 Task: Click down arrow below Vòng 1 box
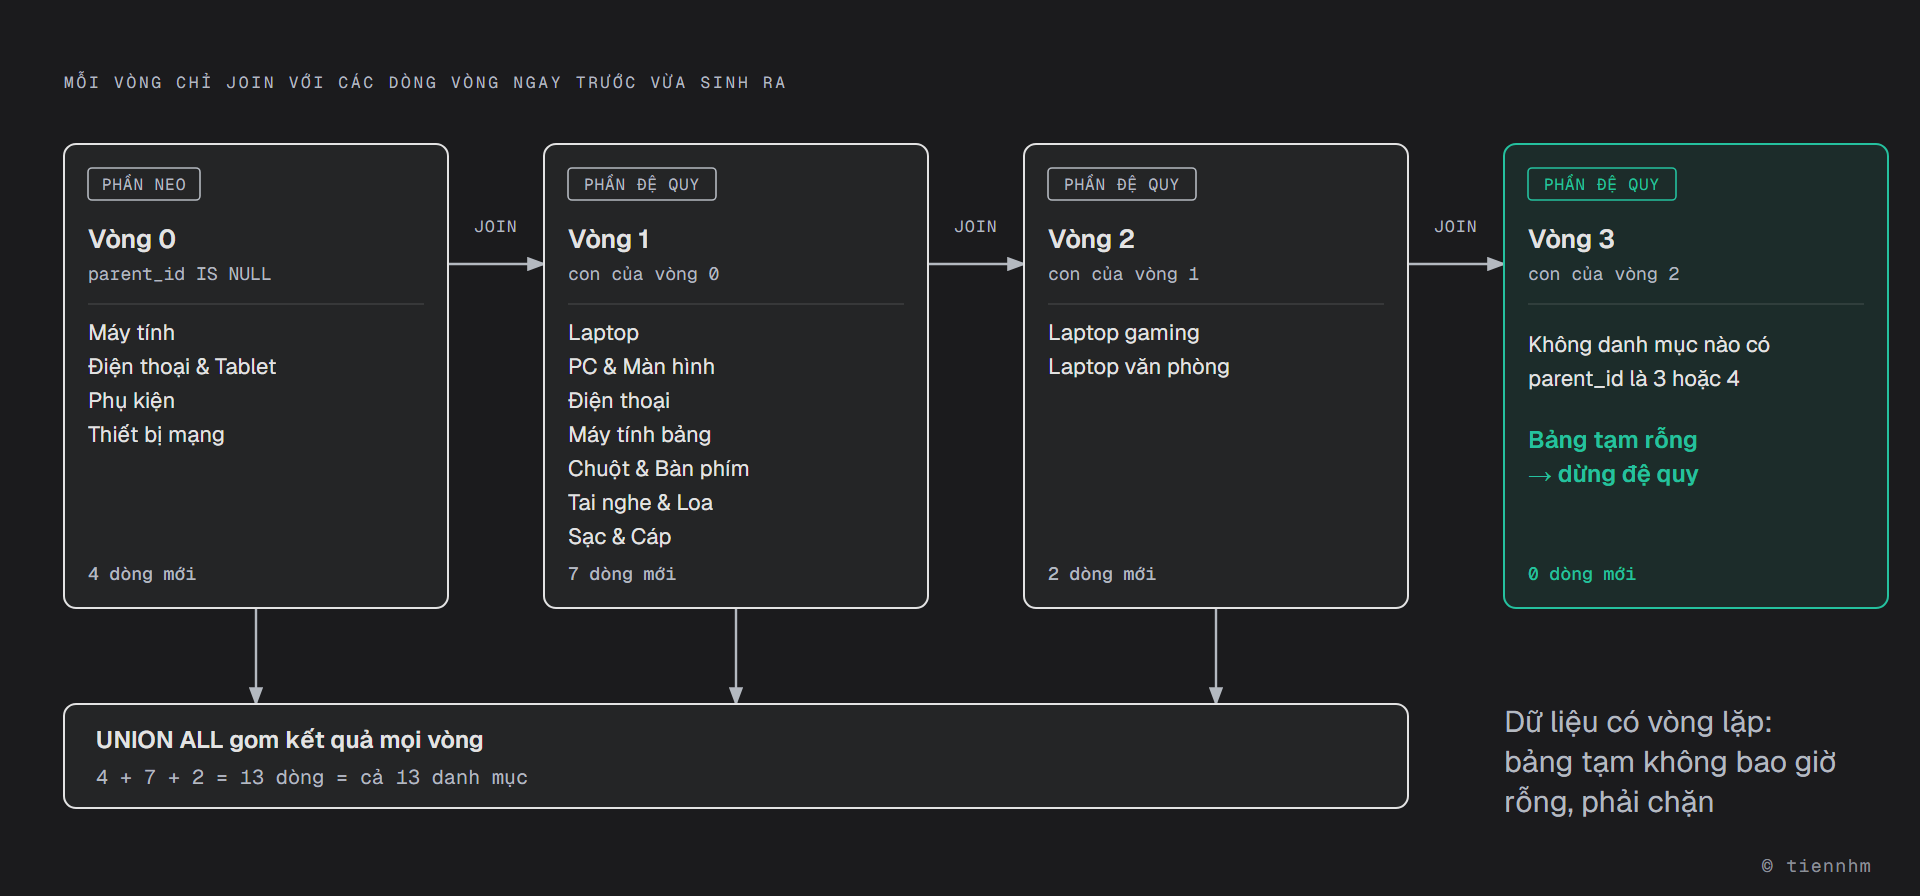tap(736, 656)
